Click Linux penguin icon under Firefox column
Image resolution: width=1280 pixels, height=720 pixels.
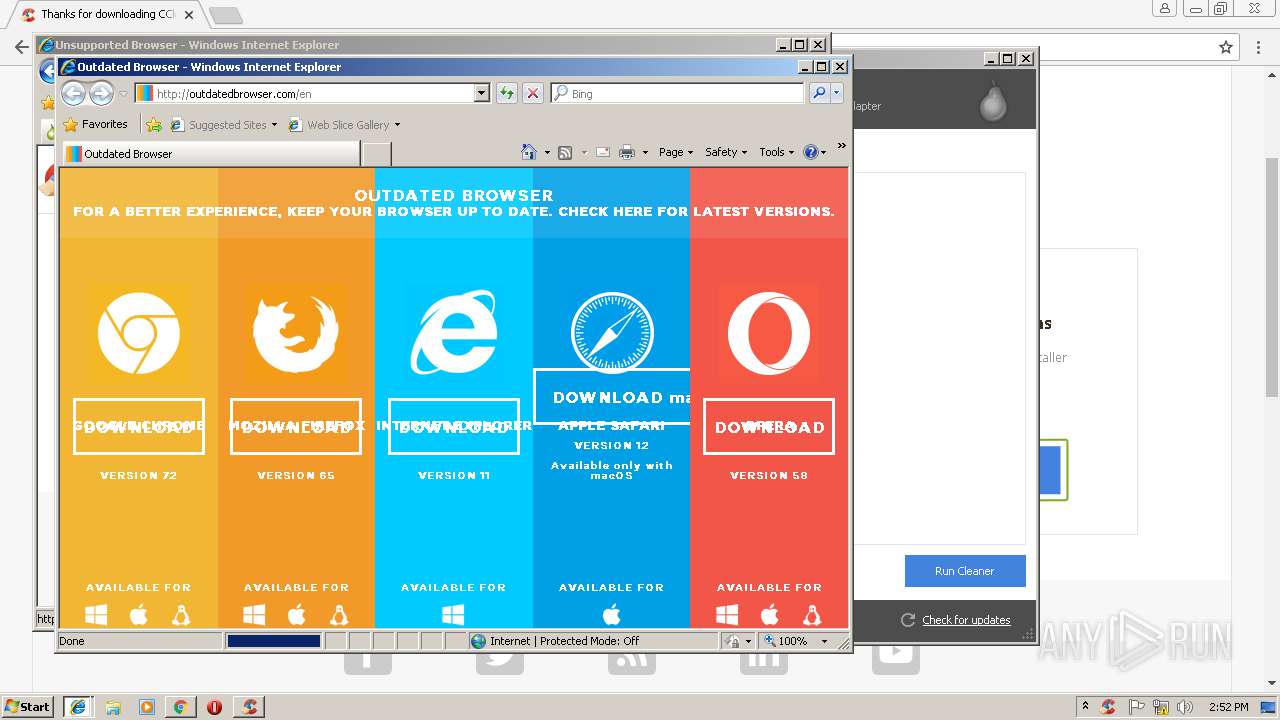tap(339, 614)
